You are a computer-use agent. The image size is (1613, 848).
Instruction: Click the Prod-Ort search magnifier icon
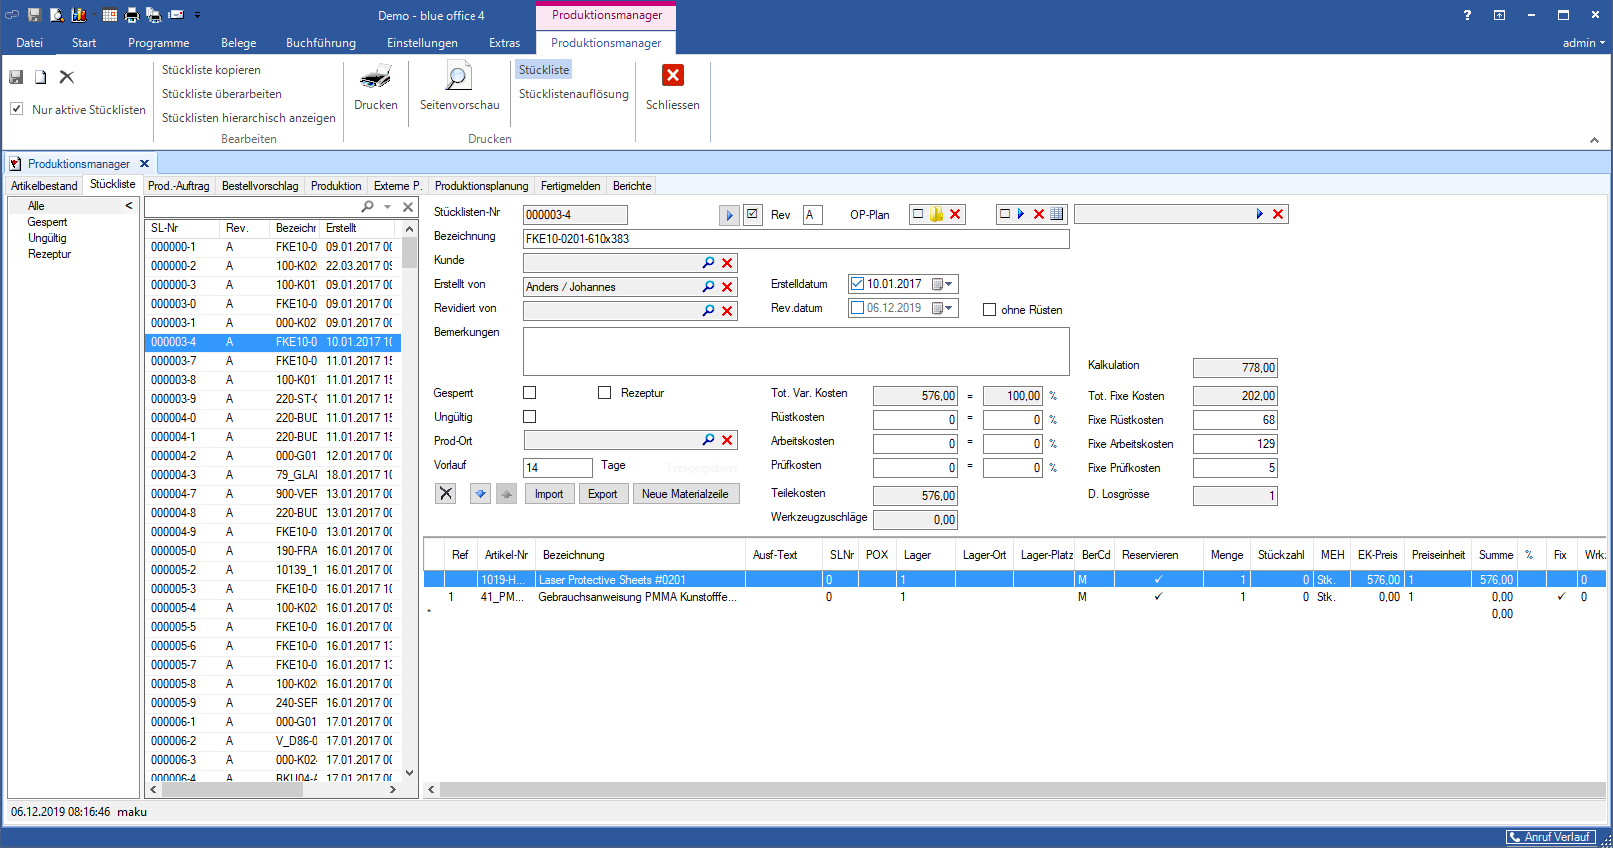(708, 440)
